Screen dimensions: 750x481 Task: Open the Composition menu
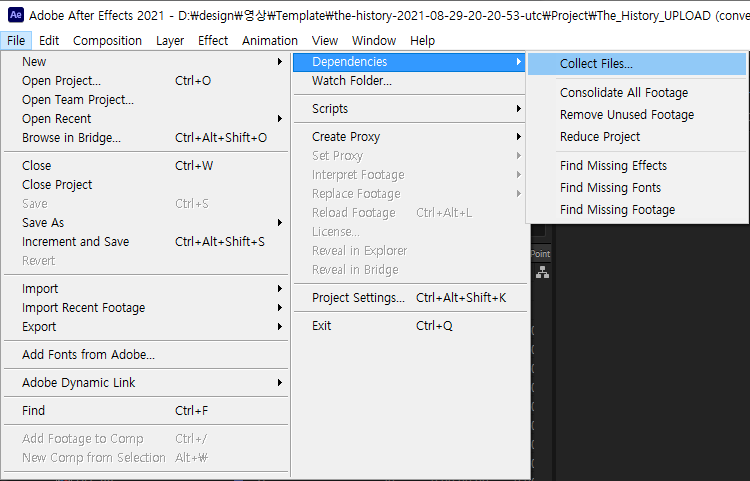click(x=107, y=41)
